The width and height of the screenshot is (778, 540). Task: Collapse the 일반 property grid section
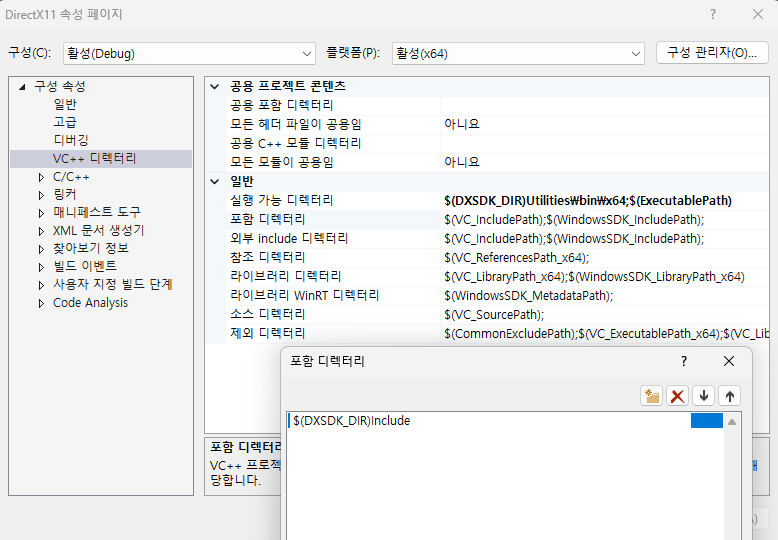[x=214, y=181]
